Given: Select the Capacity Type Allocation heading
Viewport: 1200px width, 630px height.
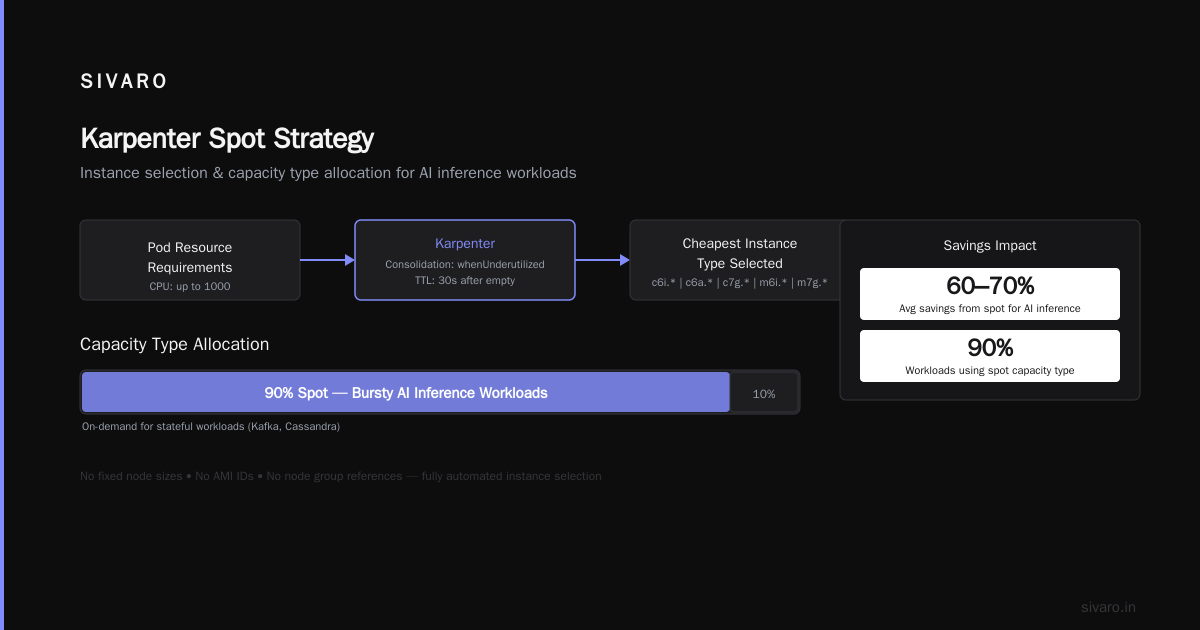Looking at the screenshot, I should click(x=174, y=344).
